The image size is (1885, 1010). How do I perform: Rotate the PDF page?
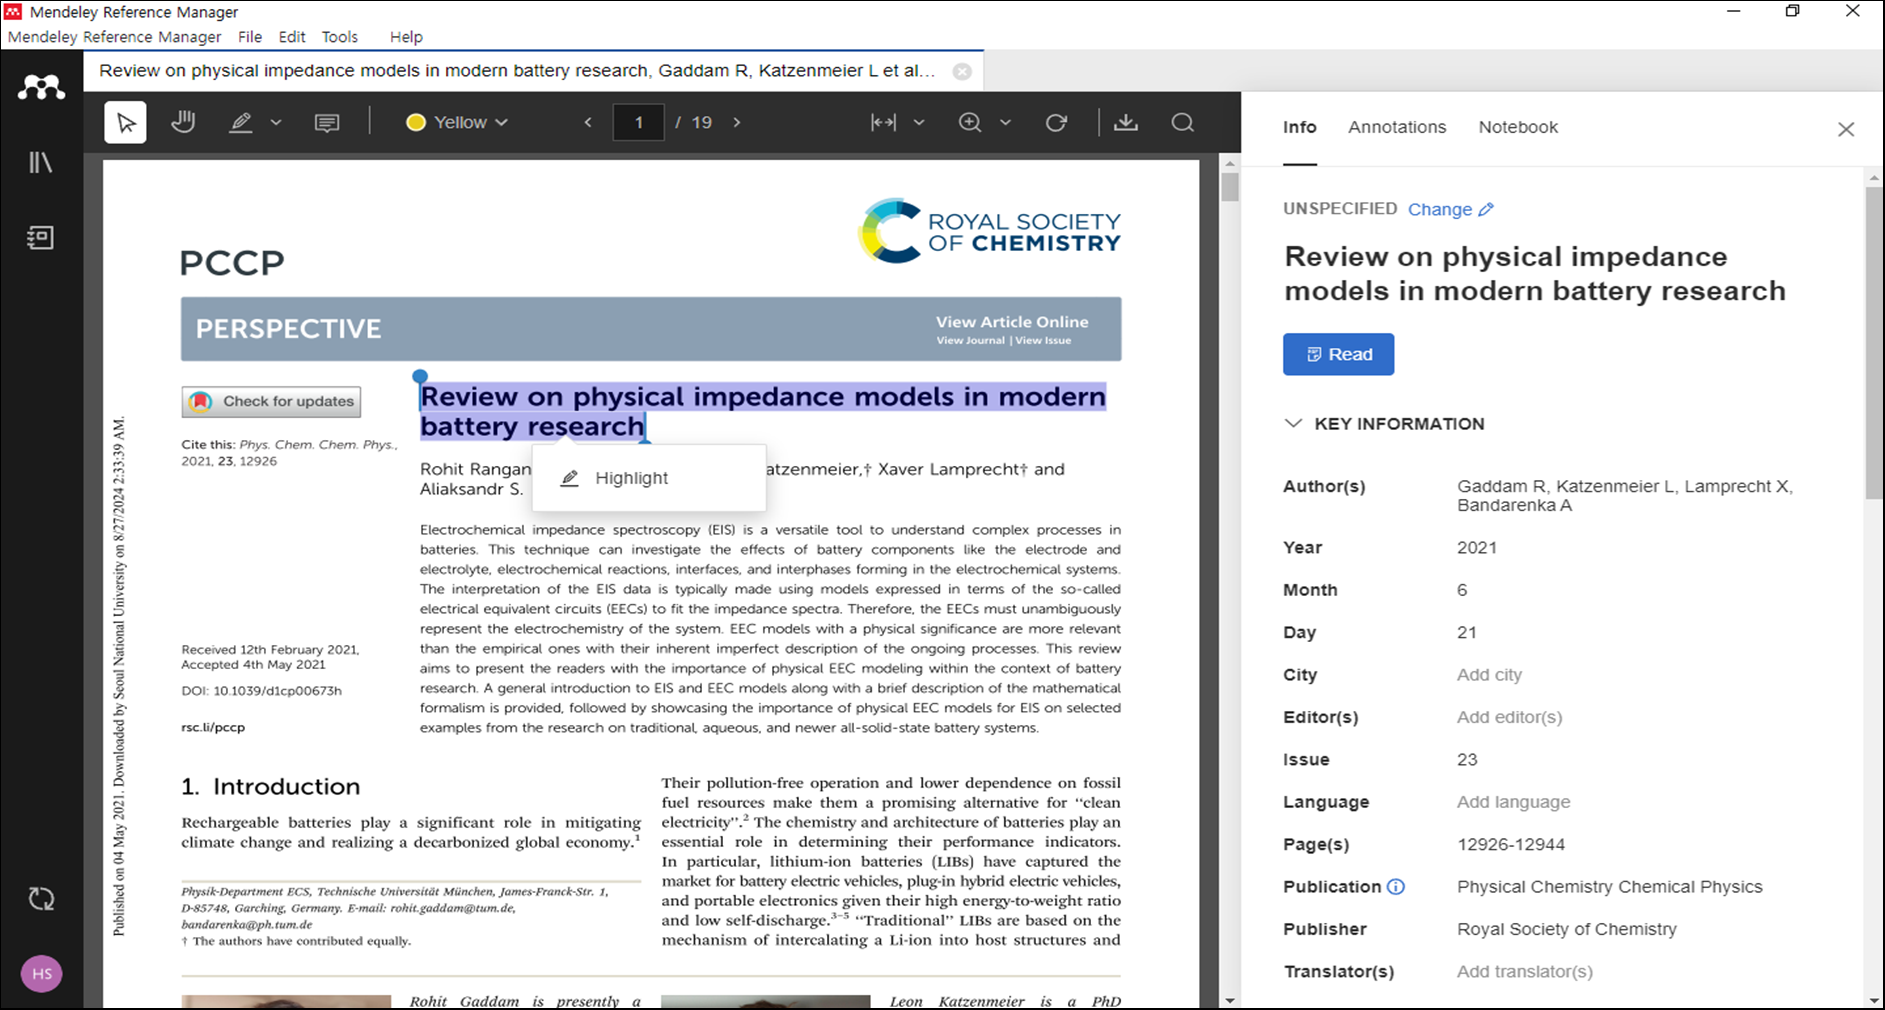coord(1056,122)
